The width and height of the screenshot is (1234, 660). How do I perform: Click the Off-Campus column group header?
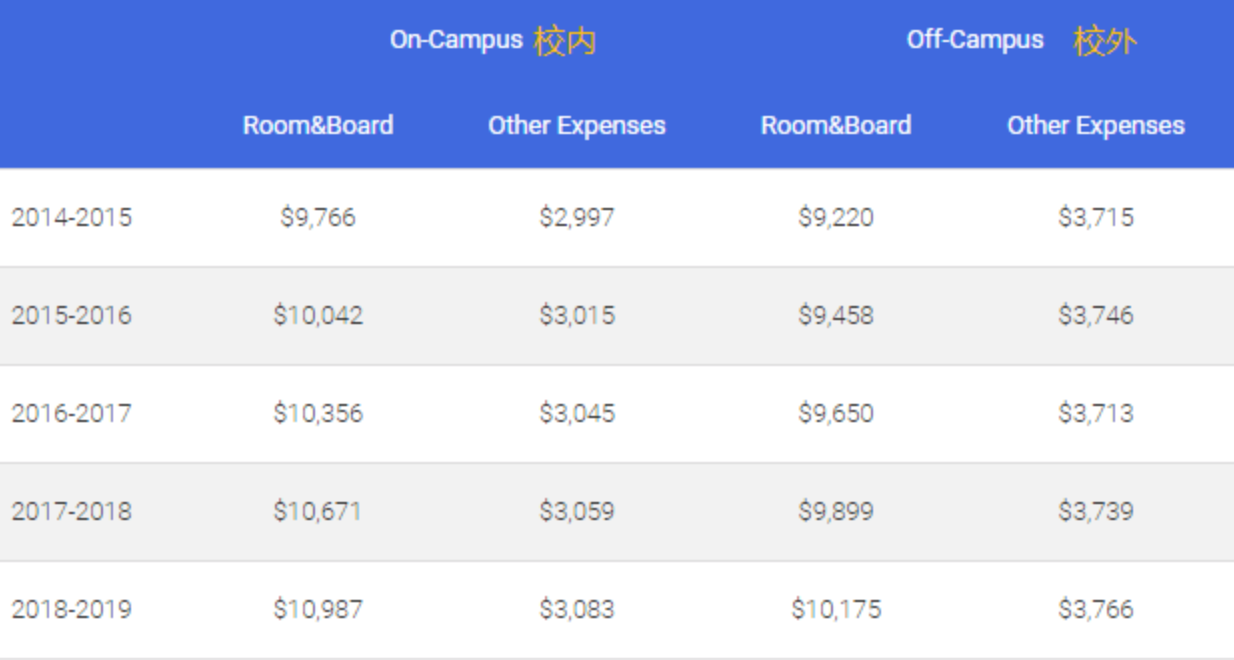coord(1021,41)
